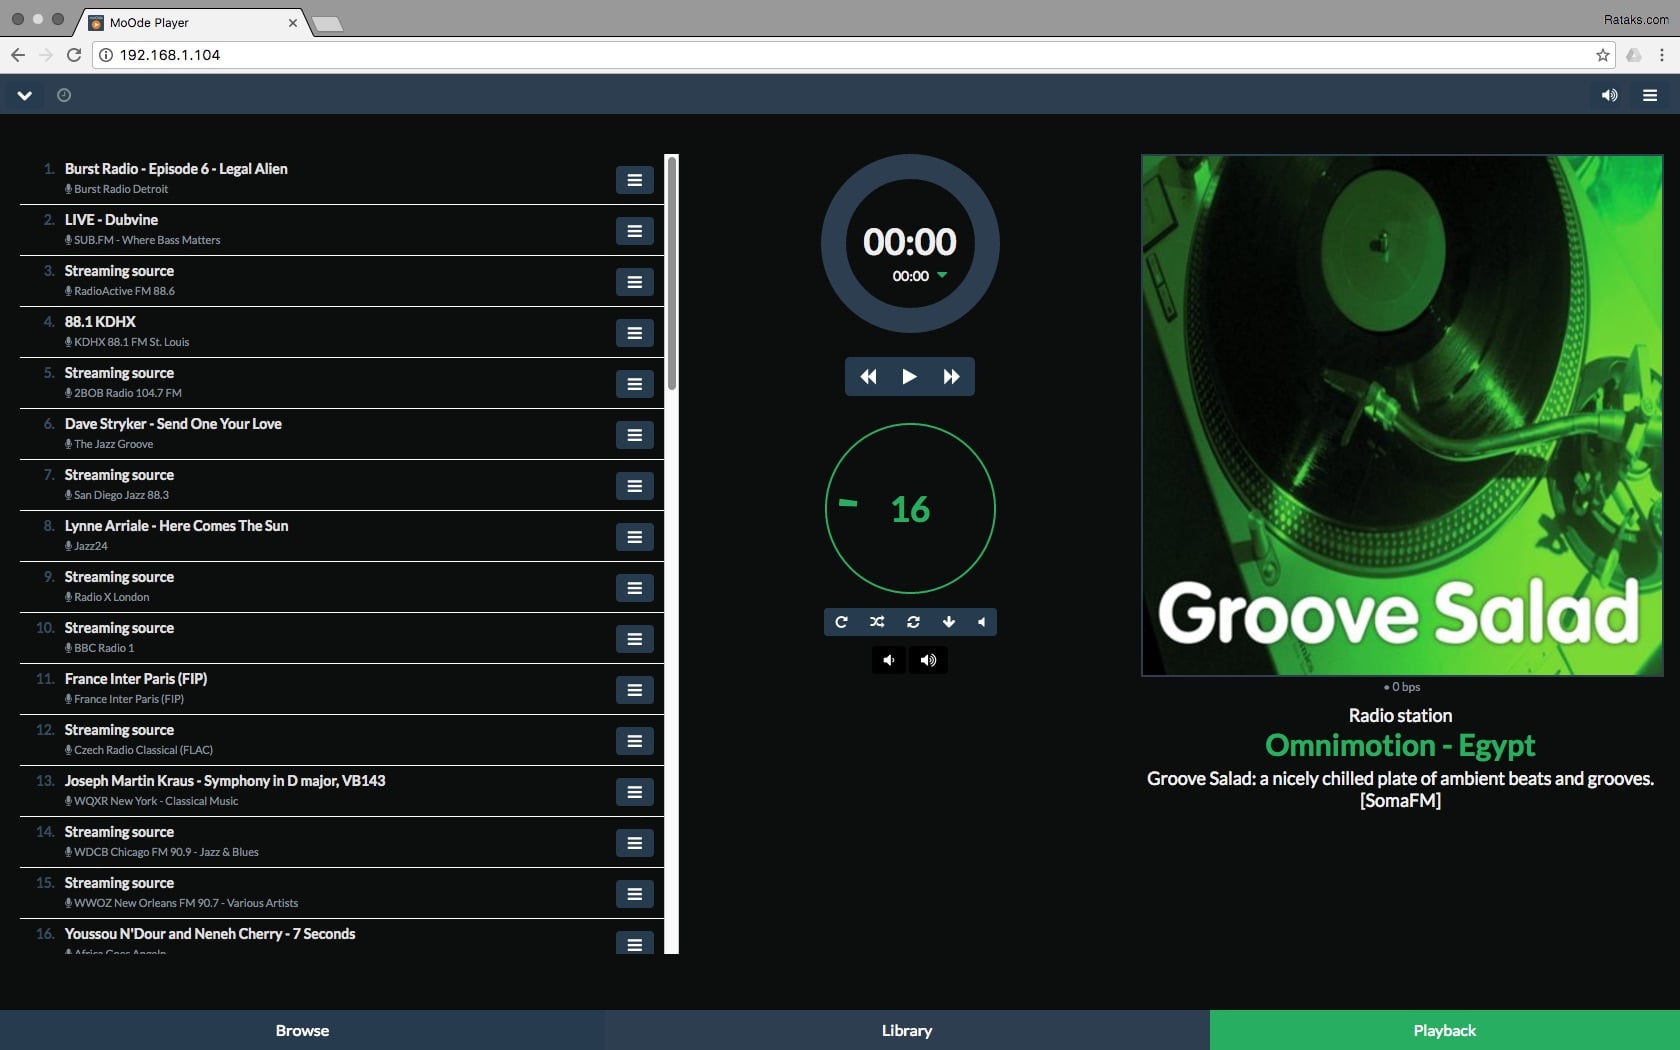Click the Radio station label
Image resolution: width=1680 pixels, height=1050 pixels.
tap(1400, 716)
